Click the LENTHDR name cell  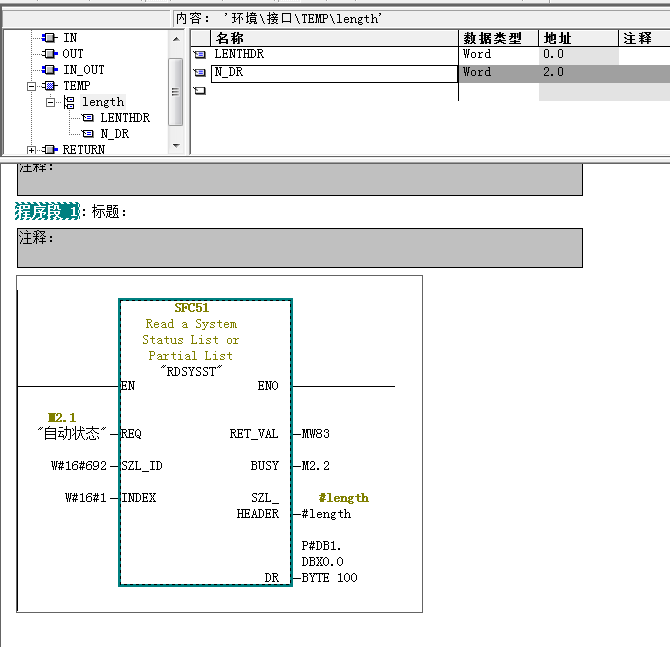335,54
